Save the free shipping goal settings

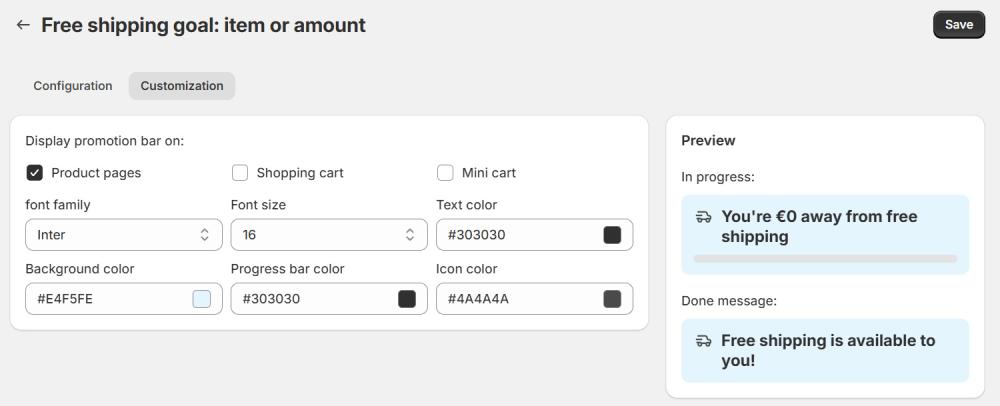(x=959, y=25)
